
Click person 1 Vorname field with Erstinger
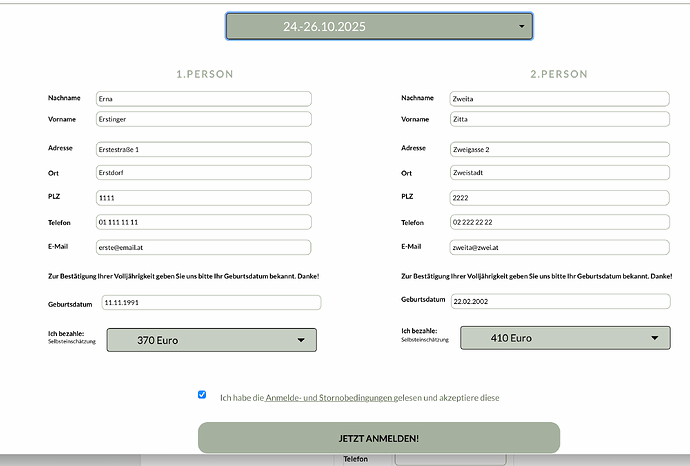203,119
